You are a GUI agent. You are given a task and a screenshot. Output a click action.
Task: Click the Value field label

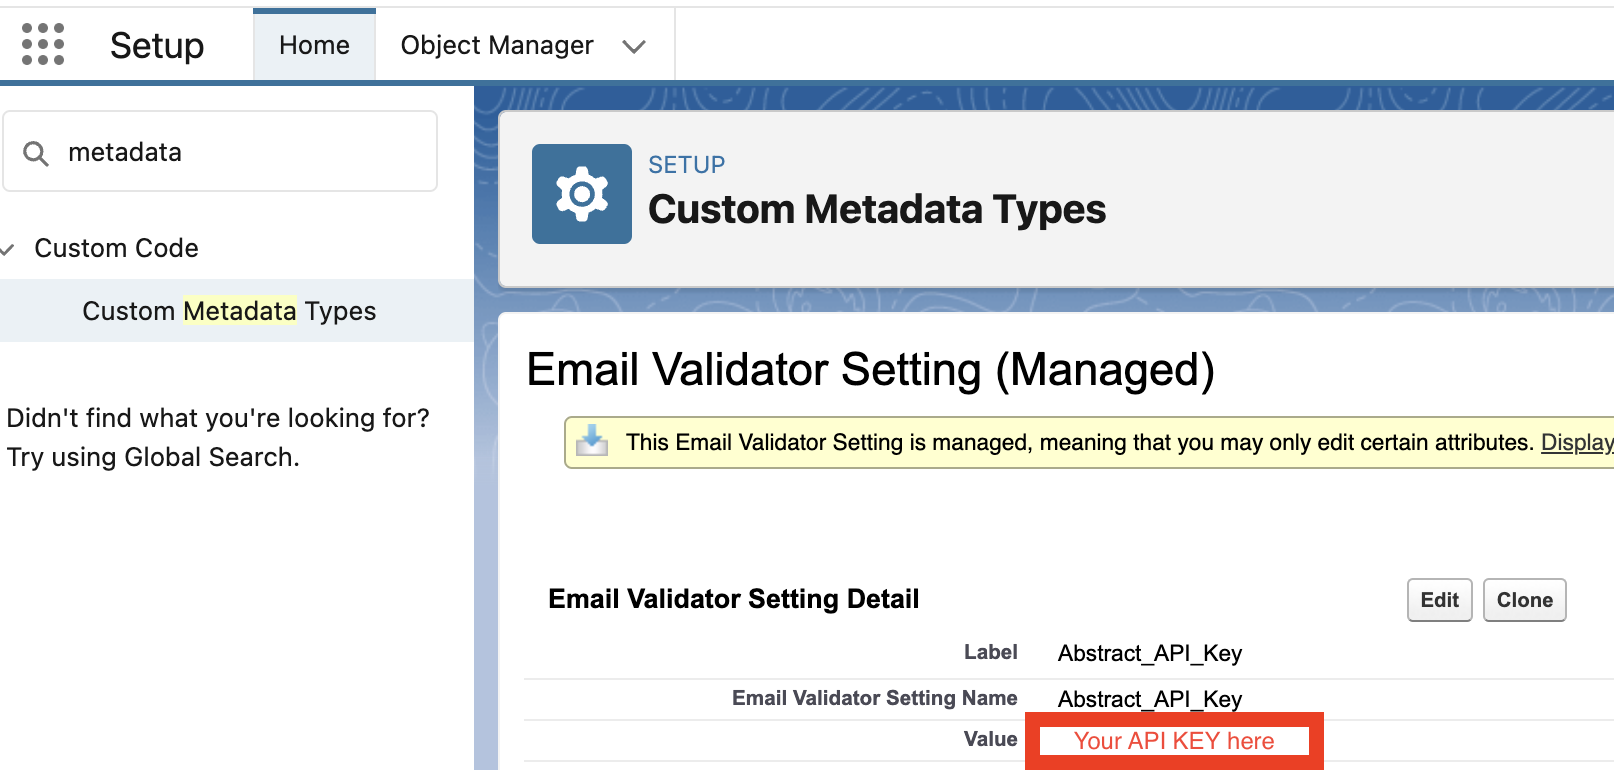tap(990, 739)
